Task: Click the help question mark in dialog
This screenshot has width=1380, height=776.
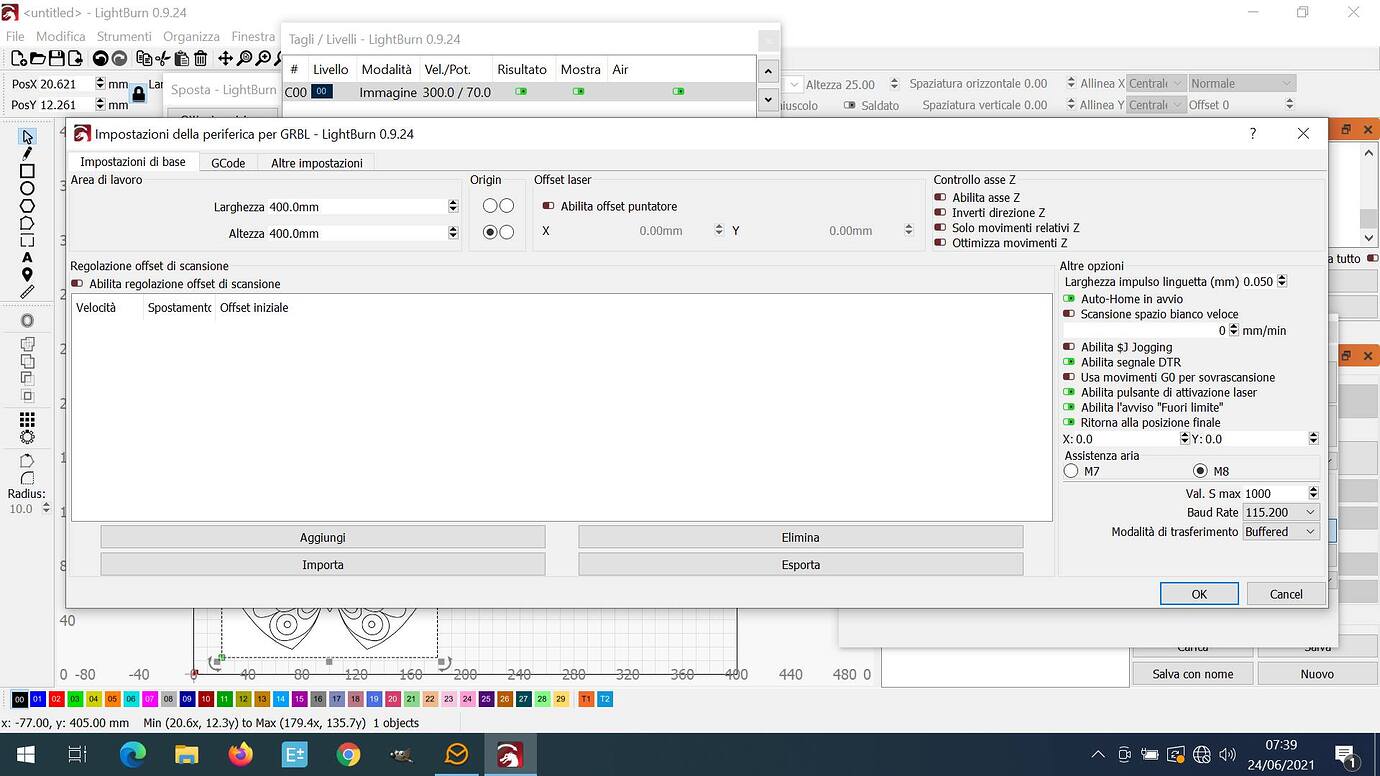Action: [x=1253, y=133]
